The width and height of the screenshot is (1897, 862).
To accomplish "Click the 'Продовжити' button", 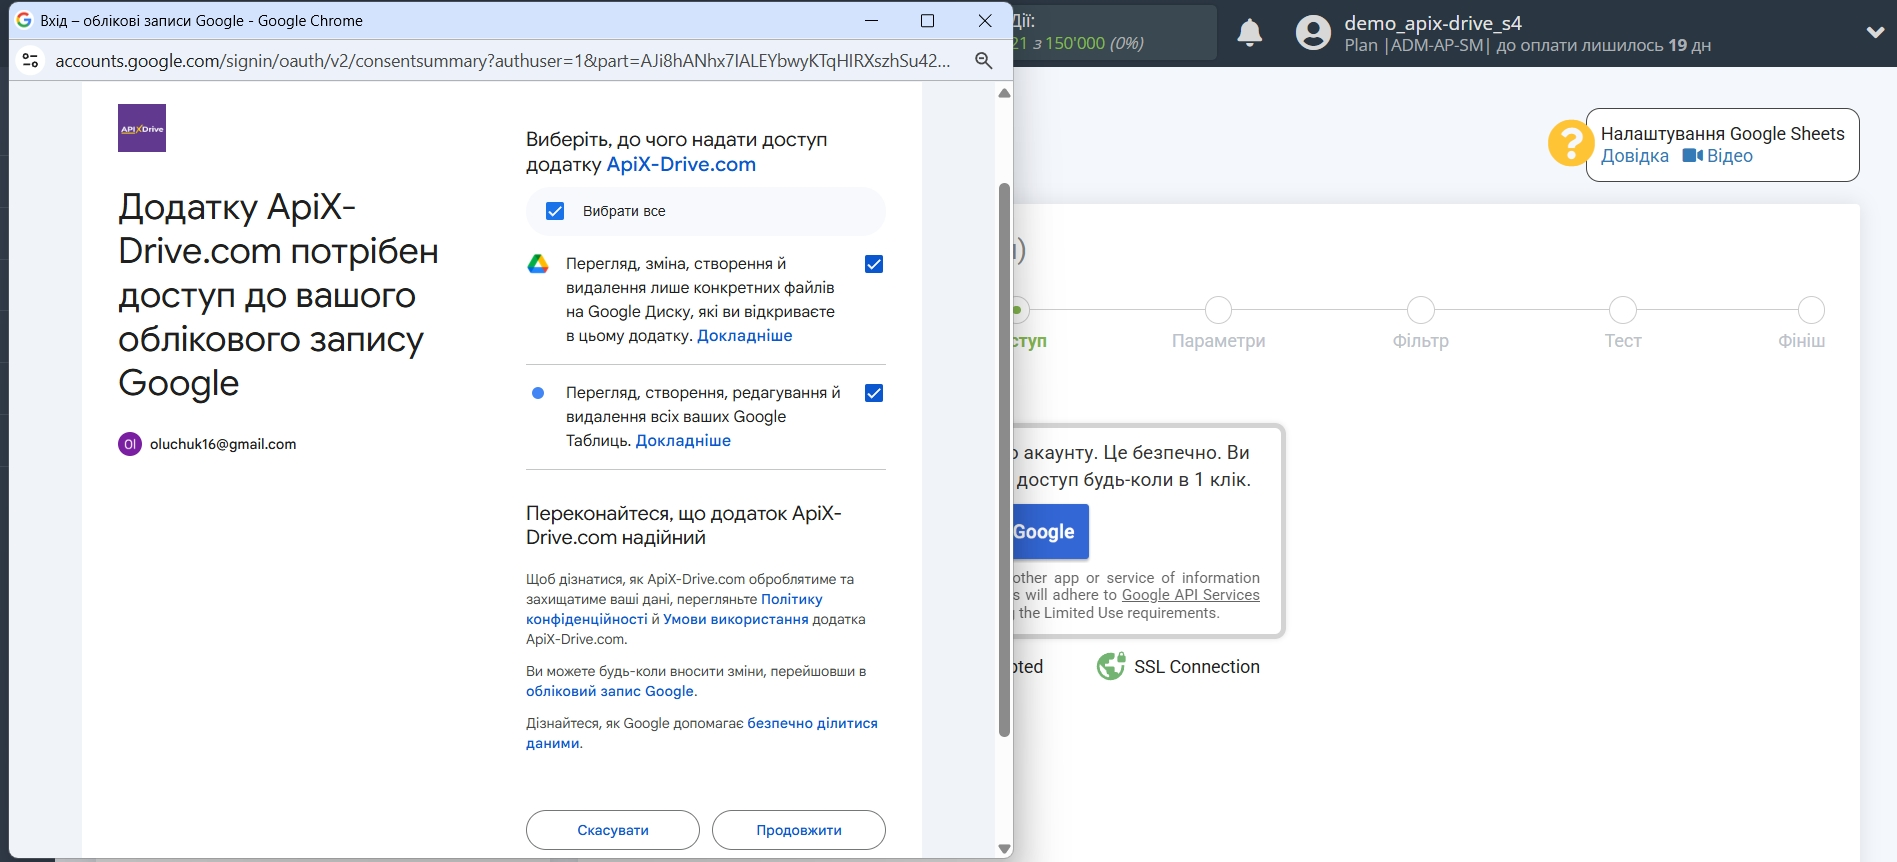I will (799, 830).
